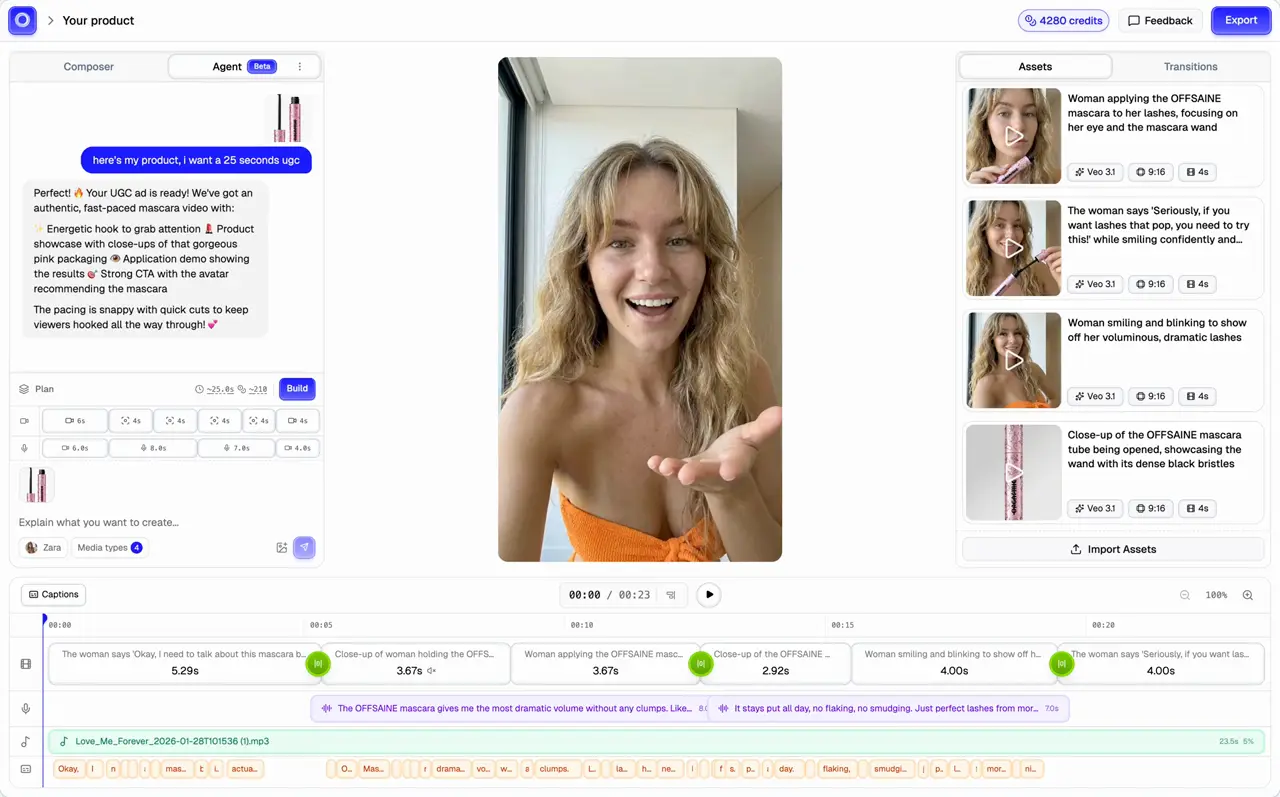Toggle the Captions button
Viewport: 1280px width, 797px height.
click(54, 595)
